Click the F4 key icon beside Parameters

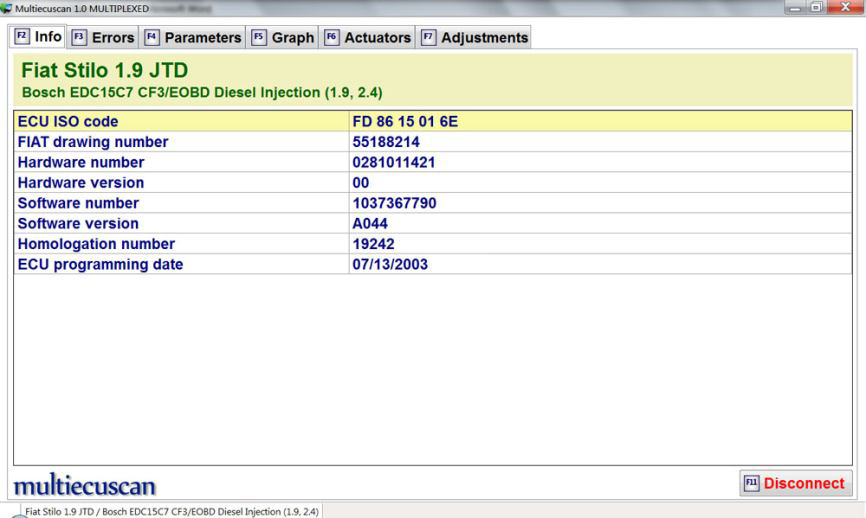point(152,38)
